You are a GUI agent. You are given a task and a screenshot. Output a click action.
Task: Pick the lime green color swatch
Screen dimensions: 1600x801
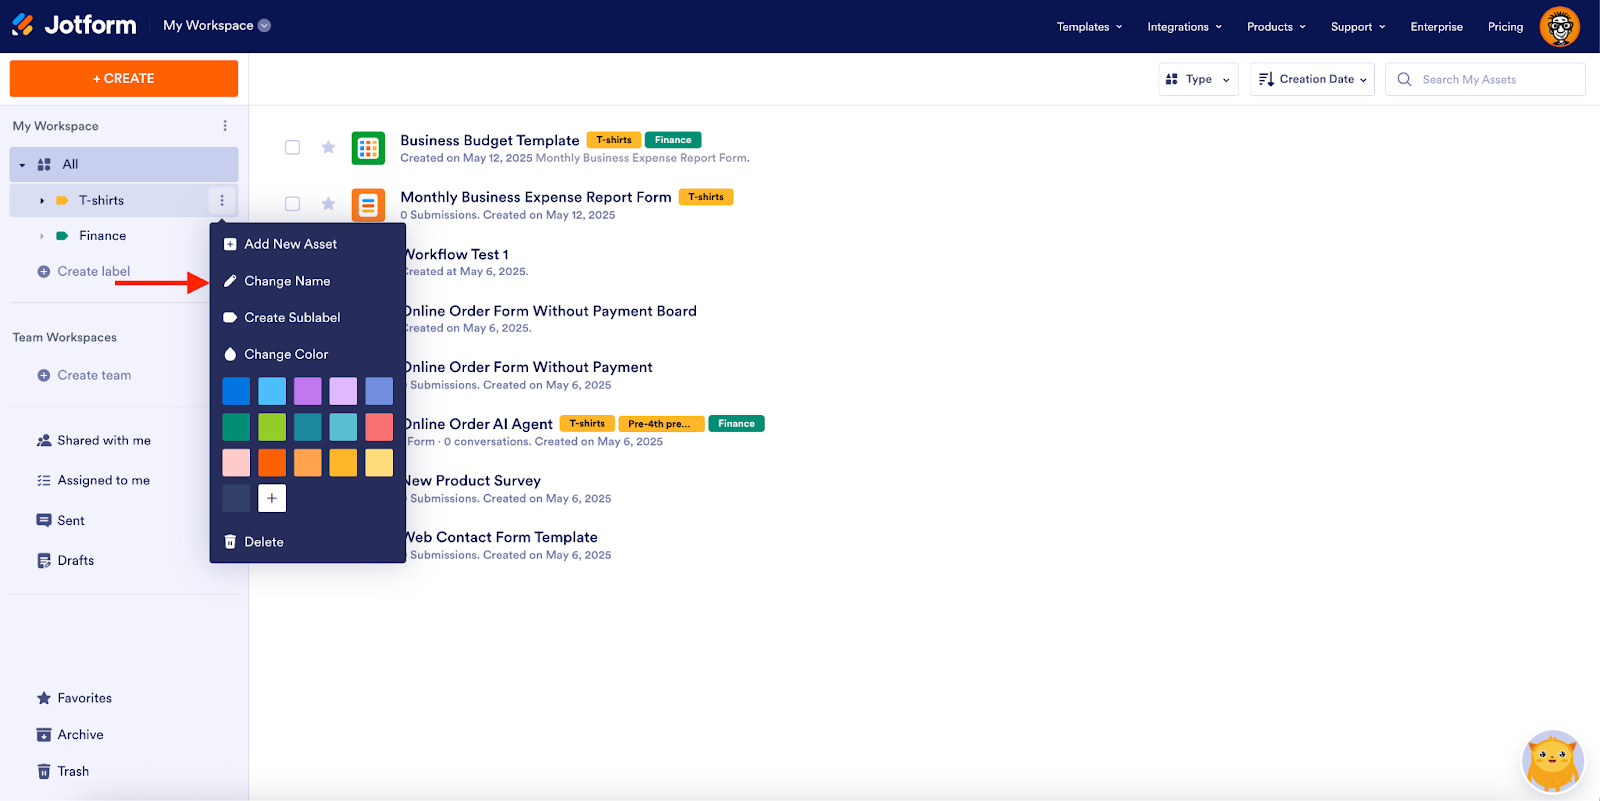(x=272, y=427)
